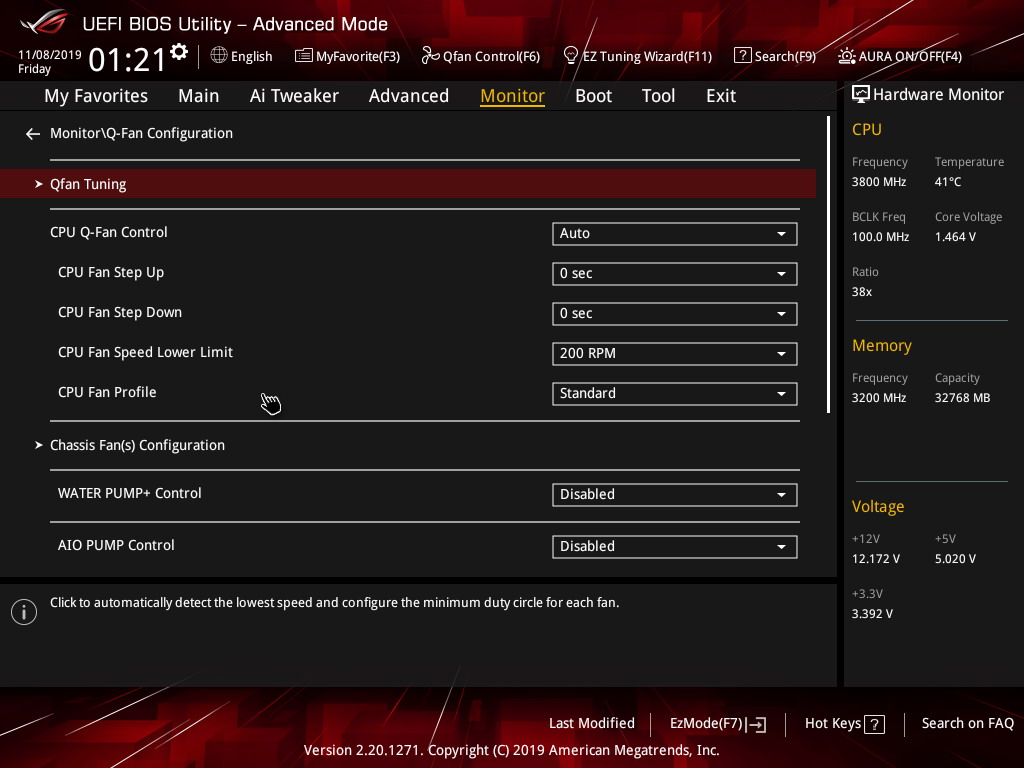The width and height of the screenshot is (1024, 768).
Task: Open the CPU Fan Step Down dropdown
Action: 675,313
